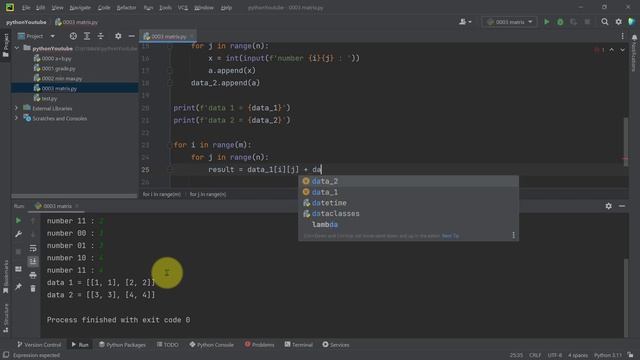Clear all Run console output with trash icon
The width and height of the screenshot is (640, 360).
pos(33,289)
